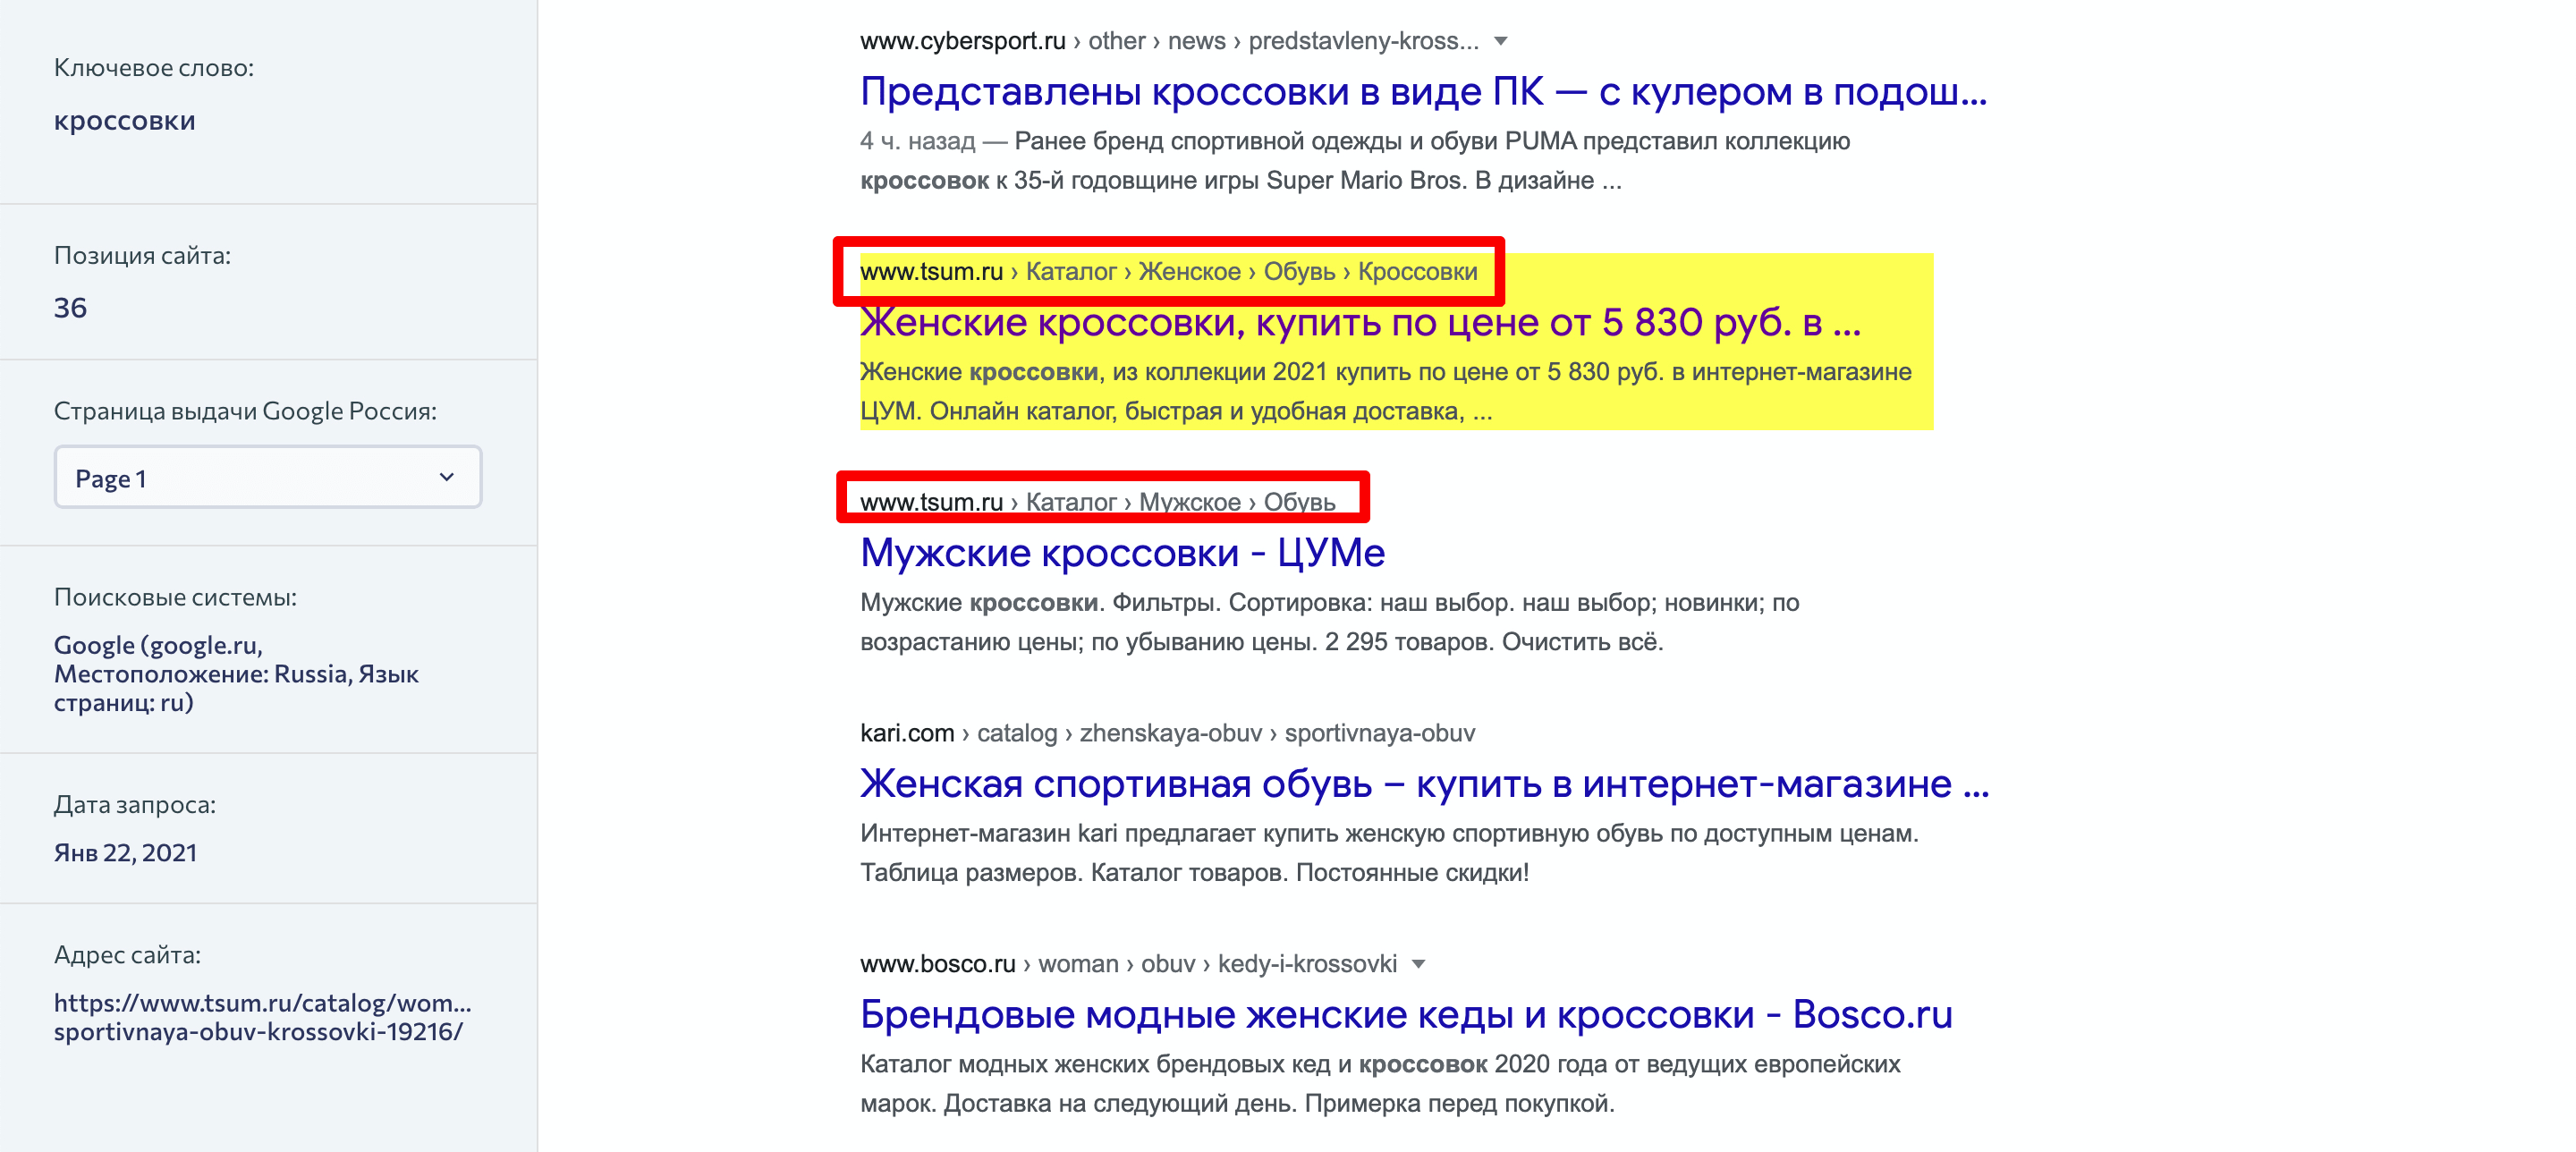2576x1152 pixels.
Task: Open the Page 1 dropdown selector
Action: 267,477
